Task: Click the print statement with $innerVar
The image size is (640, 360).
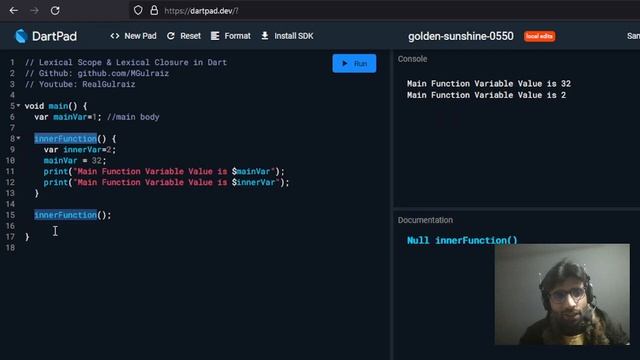Action: [x=167, y=182]
